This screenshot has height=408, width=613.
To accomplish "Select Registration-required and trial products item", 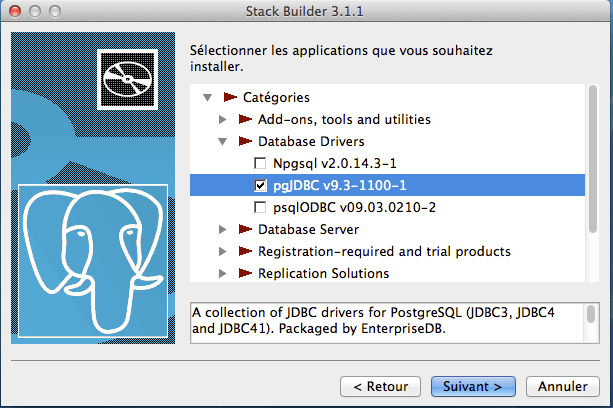I will click(x=384, y=252).
